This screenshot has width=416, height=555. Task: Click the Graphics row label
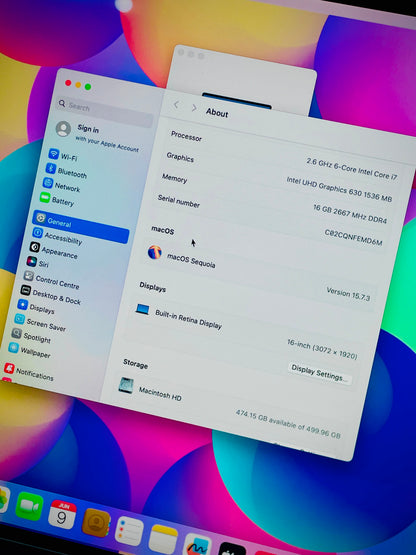pyautogui.click(x=180, y=157)
